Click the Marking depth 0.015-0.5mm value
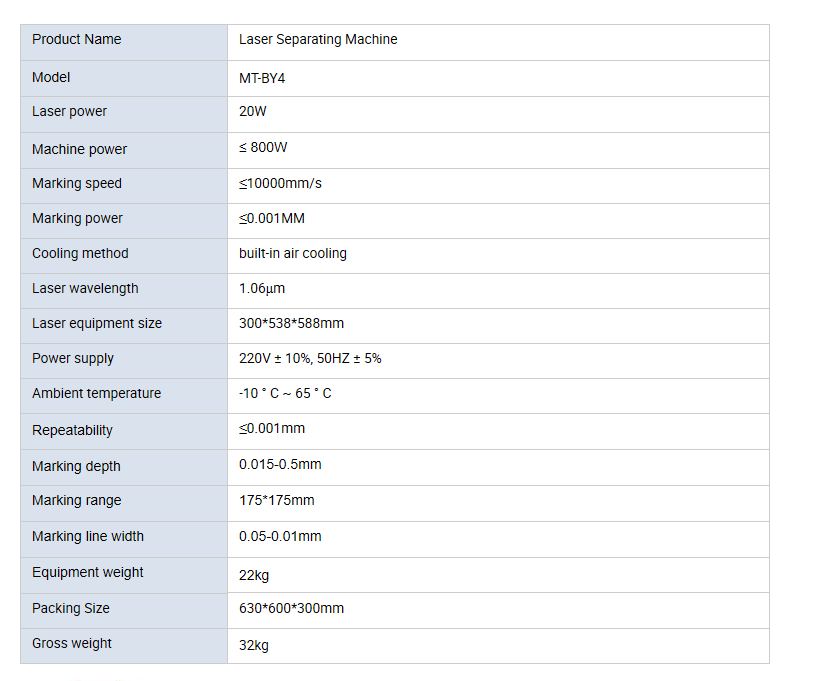This screenshot has width=817, height=681. pyautogui.click(x=280, y=465)
